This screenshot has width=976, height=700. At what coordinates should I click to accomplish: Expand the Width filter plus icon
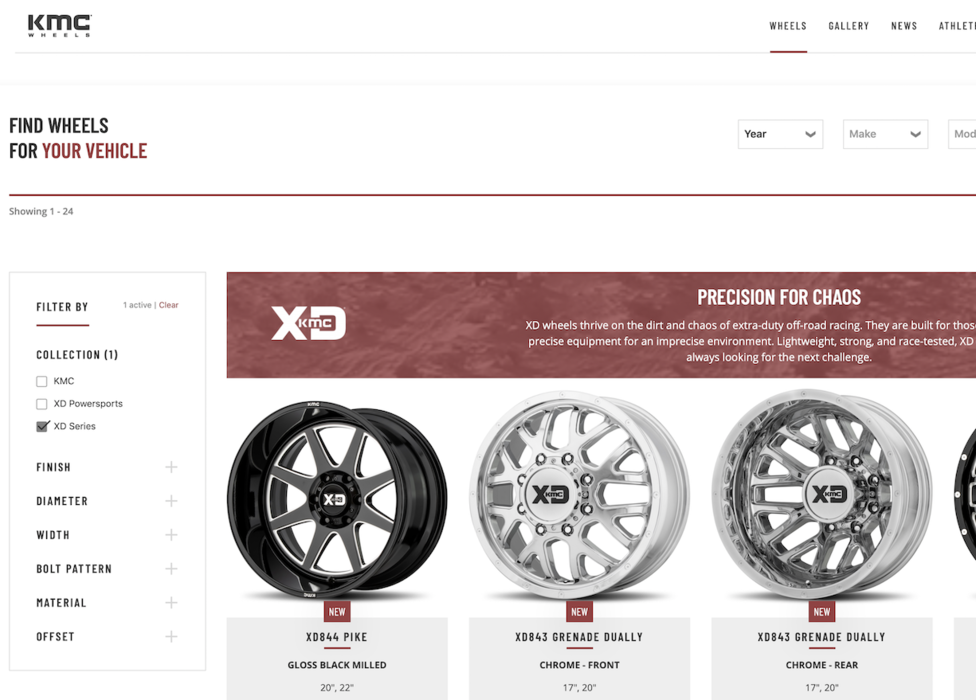(171, 535)
